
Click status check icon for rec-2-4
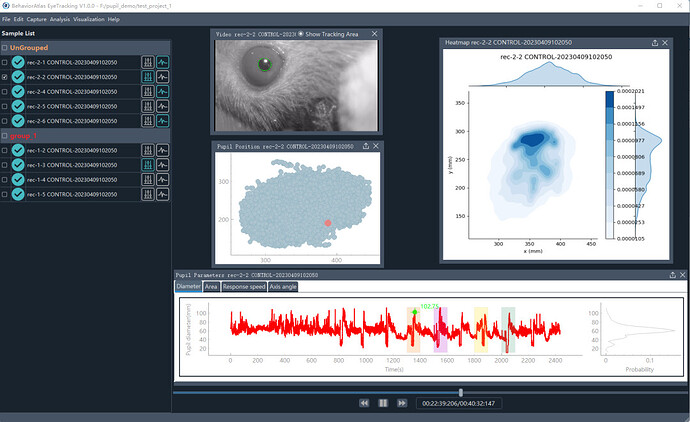pos(18,106)
